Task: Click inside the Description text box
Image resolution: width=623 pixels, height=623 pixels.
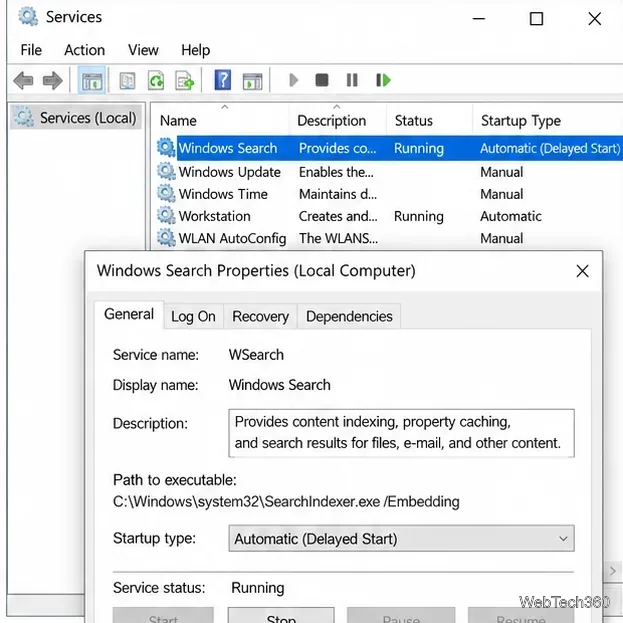Action: pos(401,433)
